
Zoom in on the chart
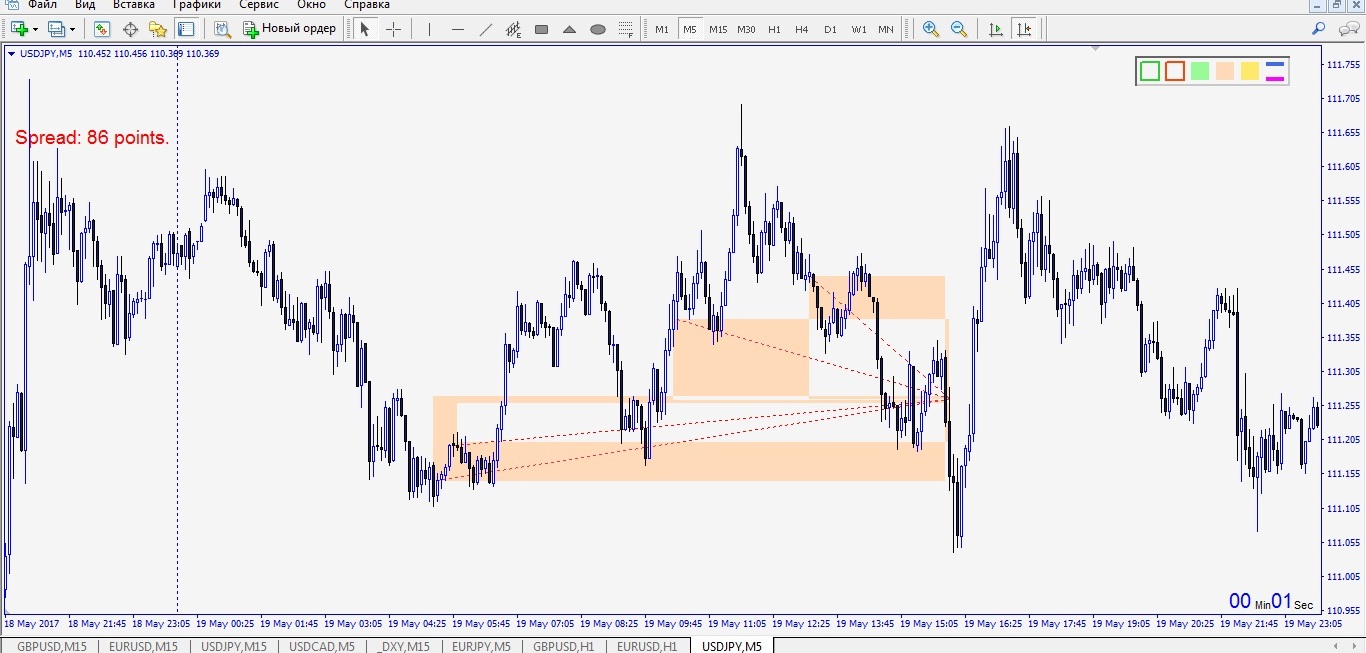pos(931,29)
